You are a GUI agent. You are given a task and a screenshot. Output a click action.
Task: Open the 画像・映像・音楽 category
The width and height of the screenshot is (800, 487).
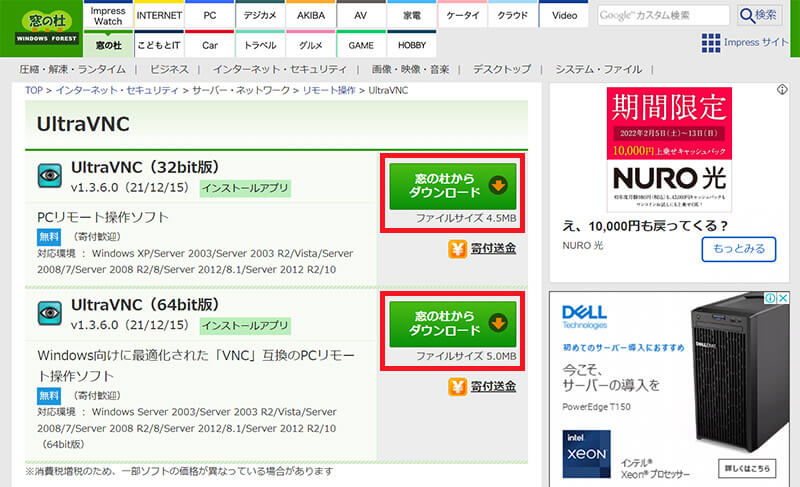pos(410,69)
